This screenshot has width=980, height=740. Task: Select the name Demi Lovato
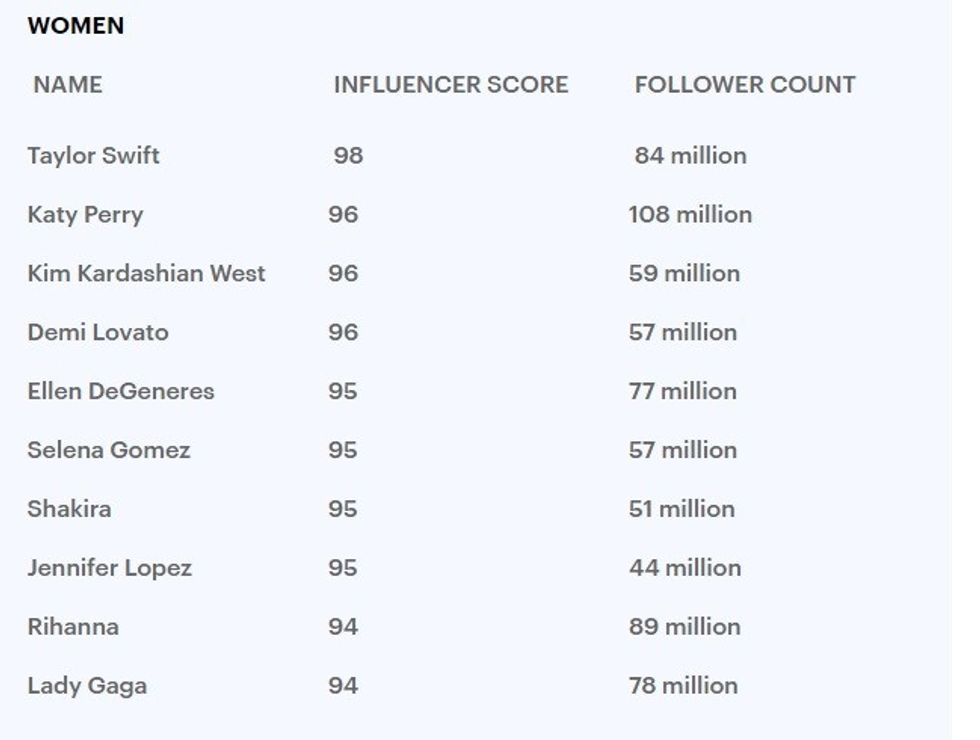tap(98, 332)
